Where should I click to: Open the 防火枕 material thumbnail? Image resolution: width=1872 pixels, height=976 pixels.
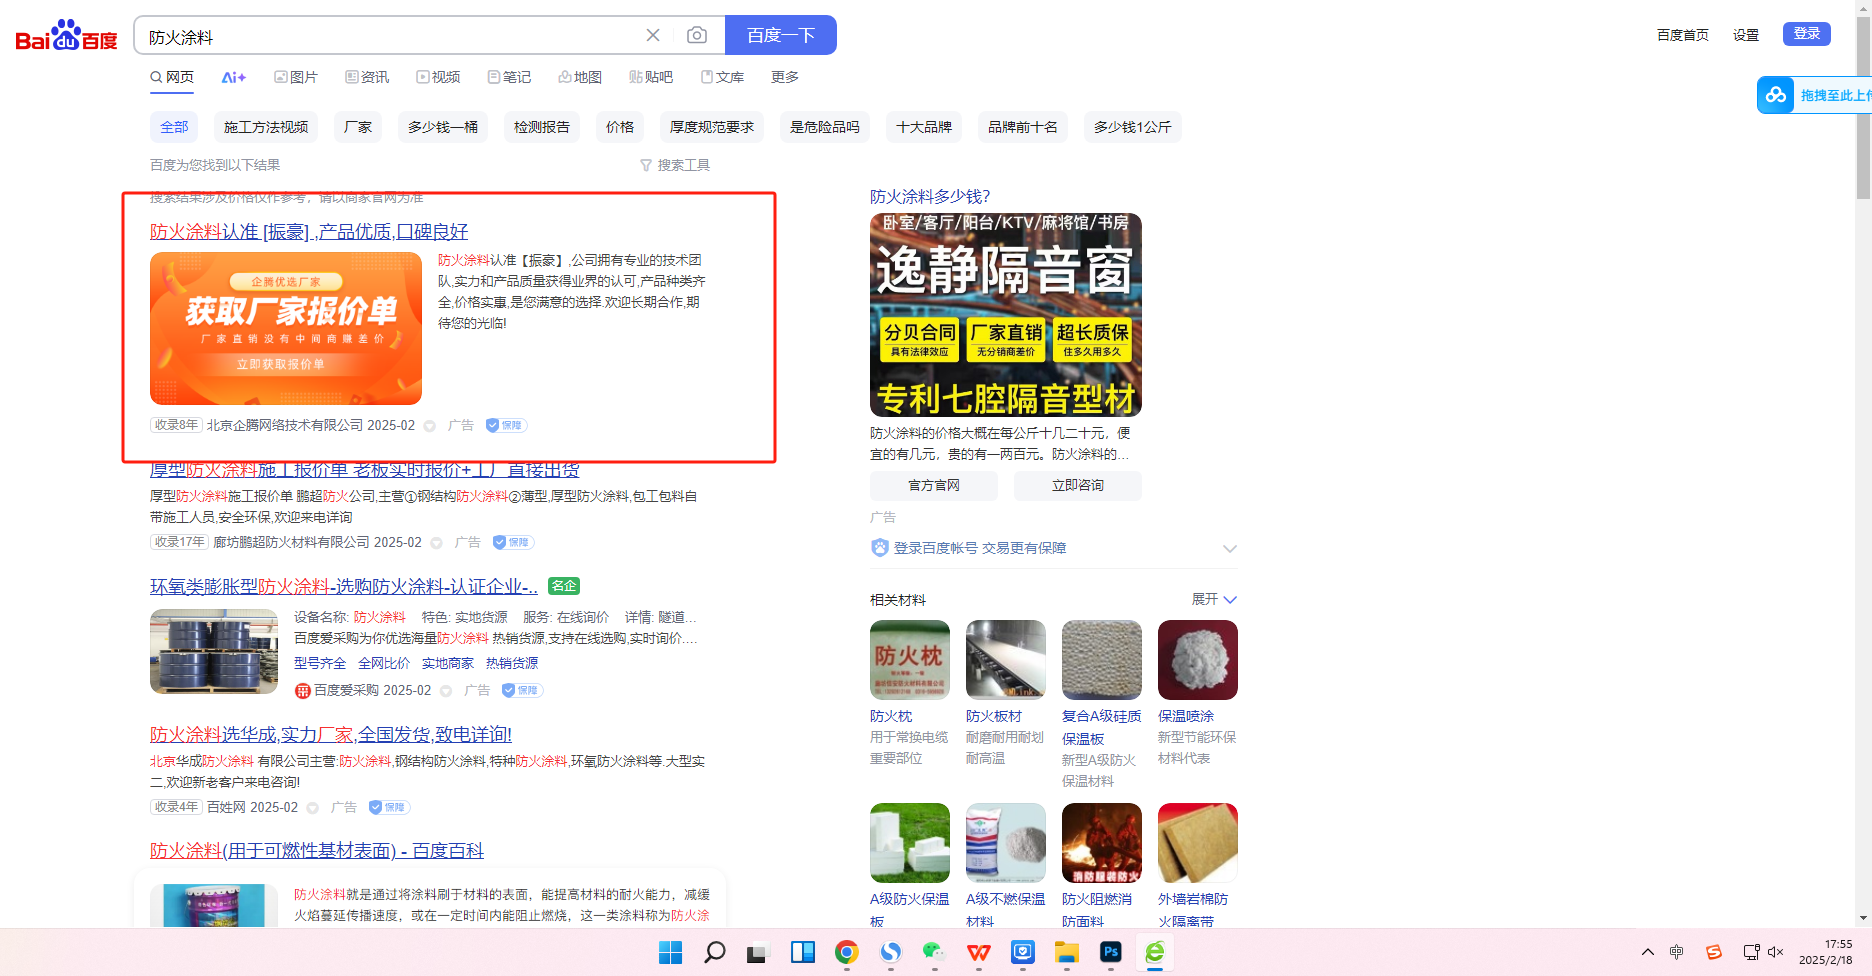(x=910, y=660)
